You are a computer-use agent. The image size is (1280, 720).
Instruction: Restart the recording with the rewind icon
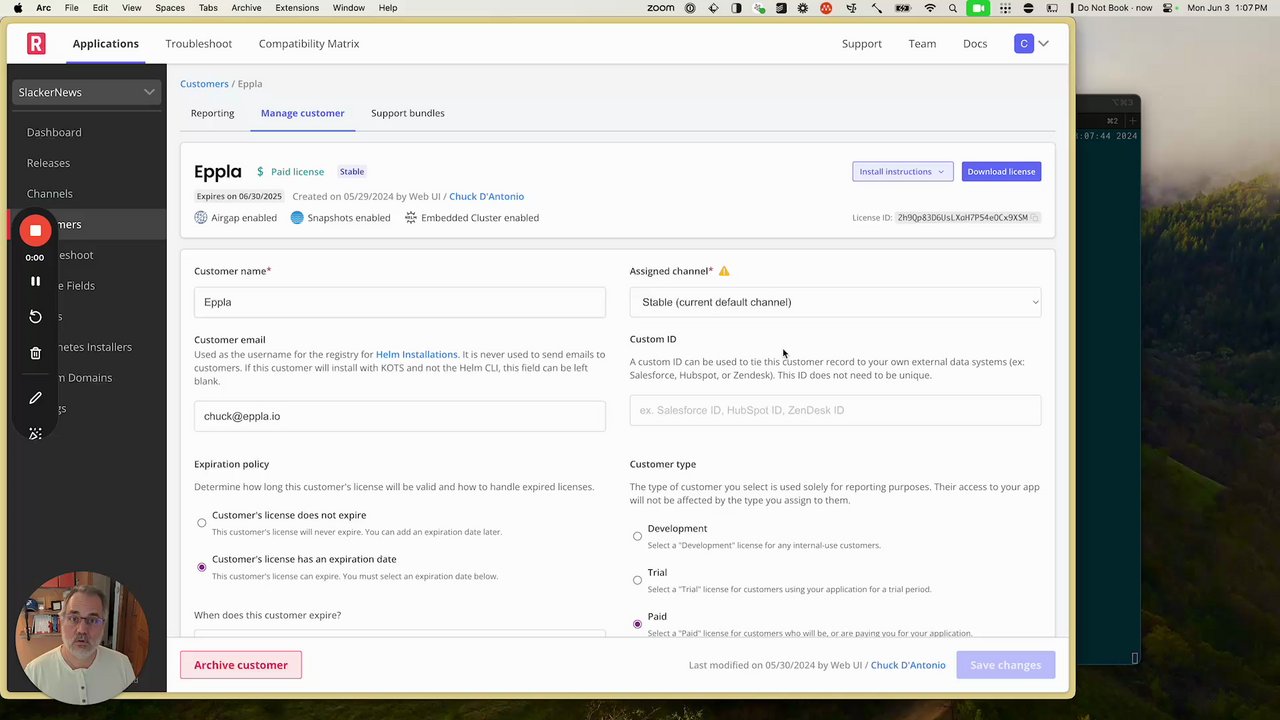(35, 317)
